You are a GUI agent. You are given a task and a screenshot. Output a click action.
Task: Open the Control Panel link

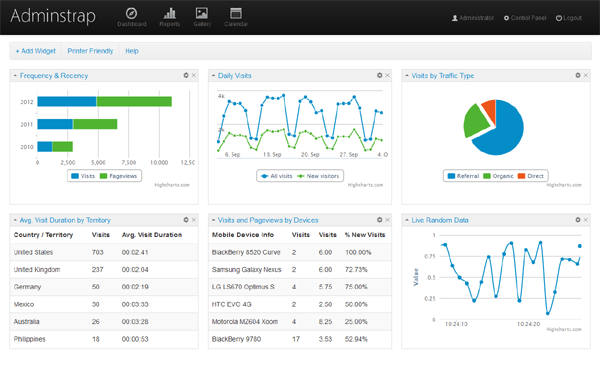point(525,18)
